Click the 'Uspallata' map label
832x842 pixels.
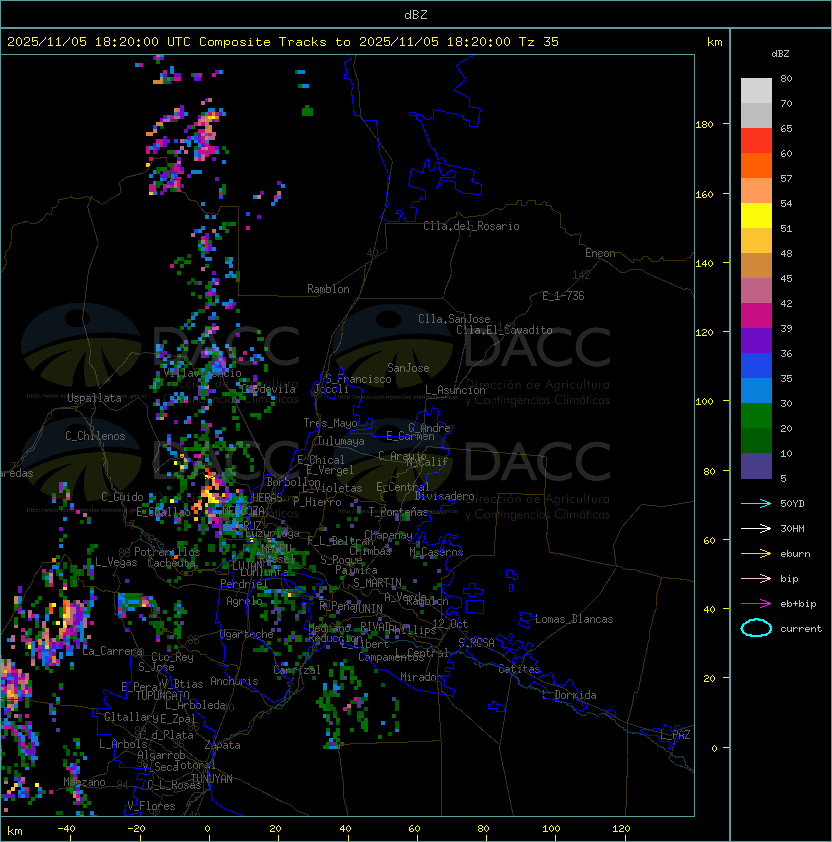pyautogui.click(x=94, y=398)
